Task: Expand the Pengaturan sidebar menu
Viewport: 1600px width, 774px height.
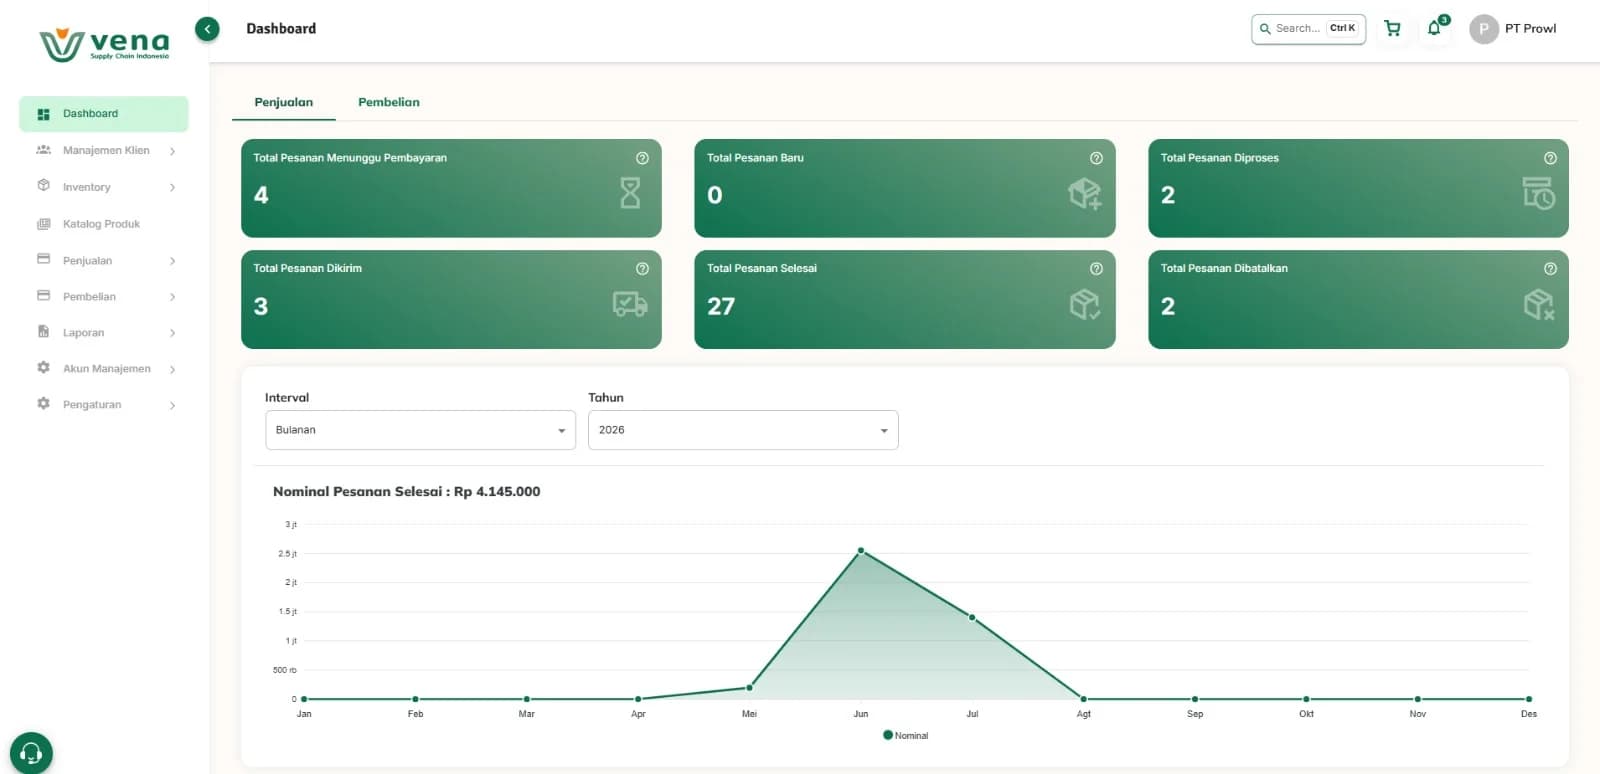Action: (104, 404)
